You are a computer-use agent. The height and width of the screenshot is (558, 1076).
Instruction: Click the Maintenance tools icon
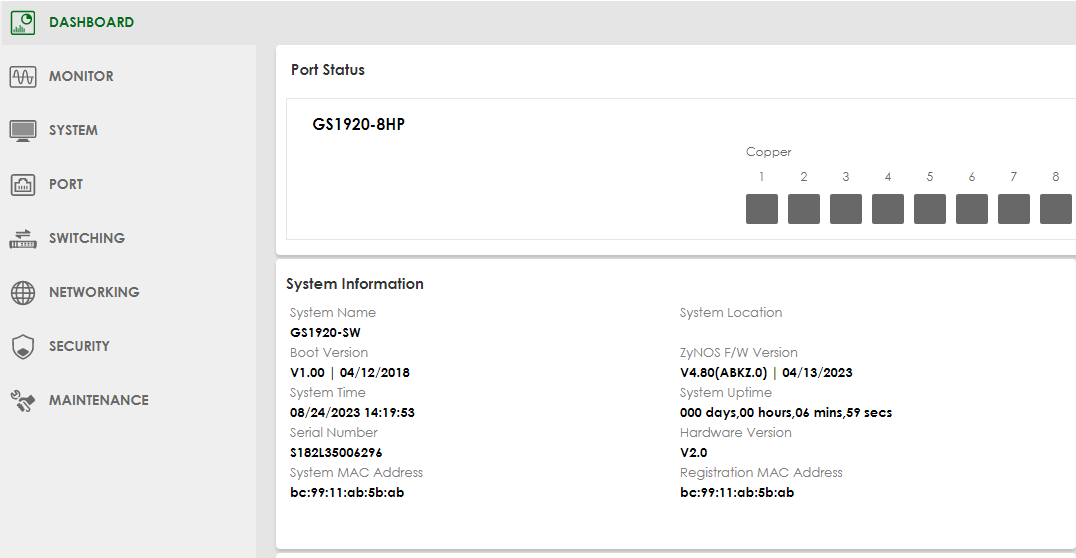[x=23, y=401]
